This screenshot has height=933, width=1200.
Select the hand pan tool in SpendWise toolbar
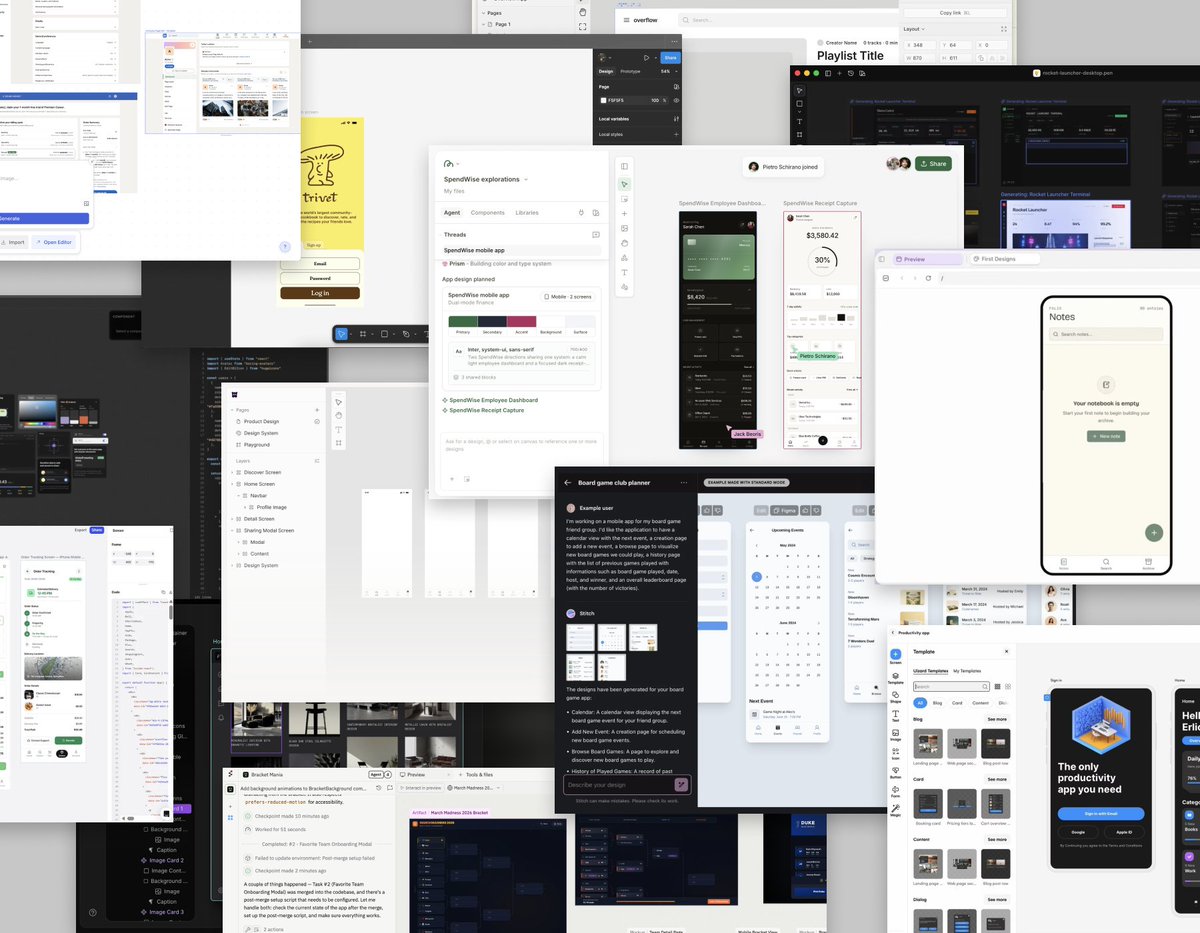click(x=624, y=243)
